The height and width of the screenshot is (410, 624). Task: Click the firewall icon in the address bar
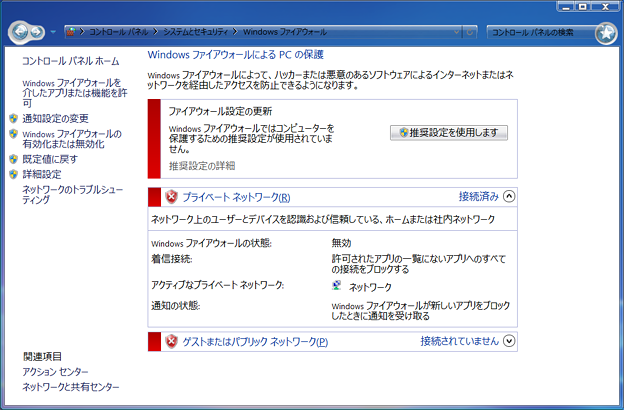pos(71,31)
